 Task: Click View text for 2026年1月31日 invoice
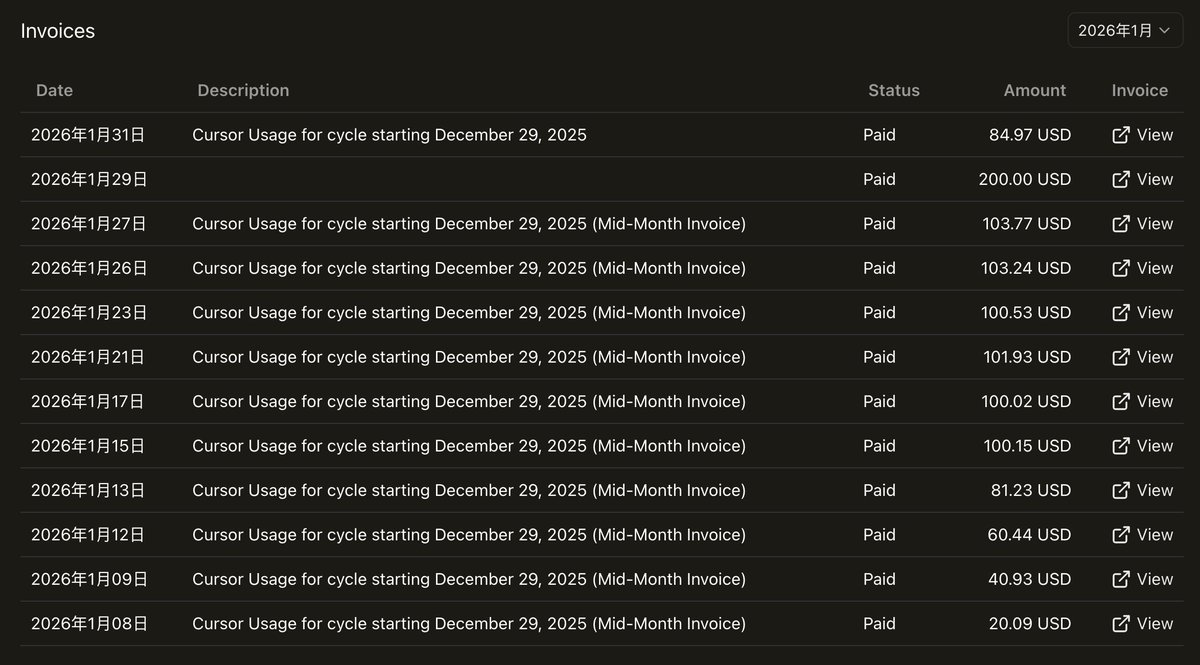click(1155, 135)
